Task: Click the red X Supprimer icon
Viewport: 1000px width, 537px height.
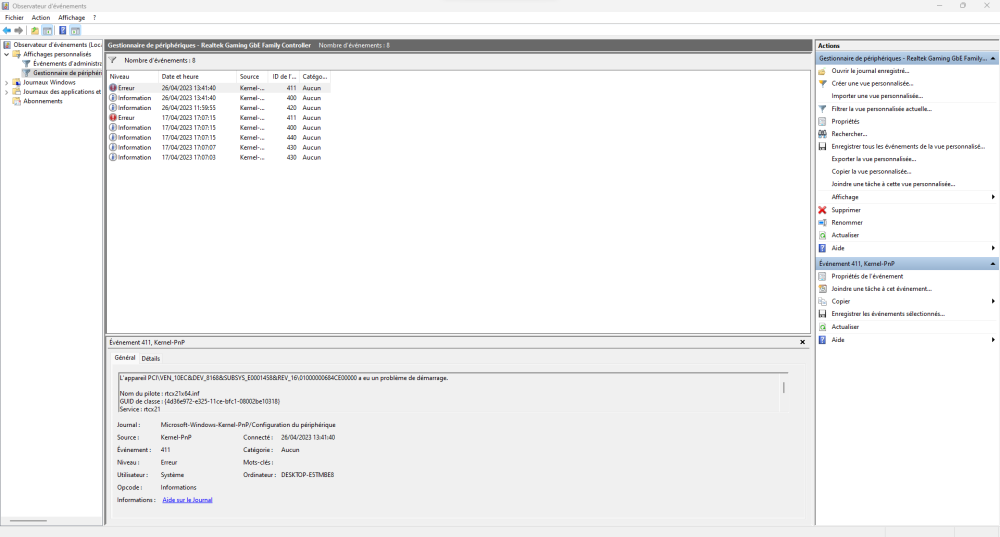Action: pyautogui.click(x=823, y=210)
